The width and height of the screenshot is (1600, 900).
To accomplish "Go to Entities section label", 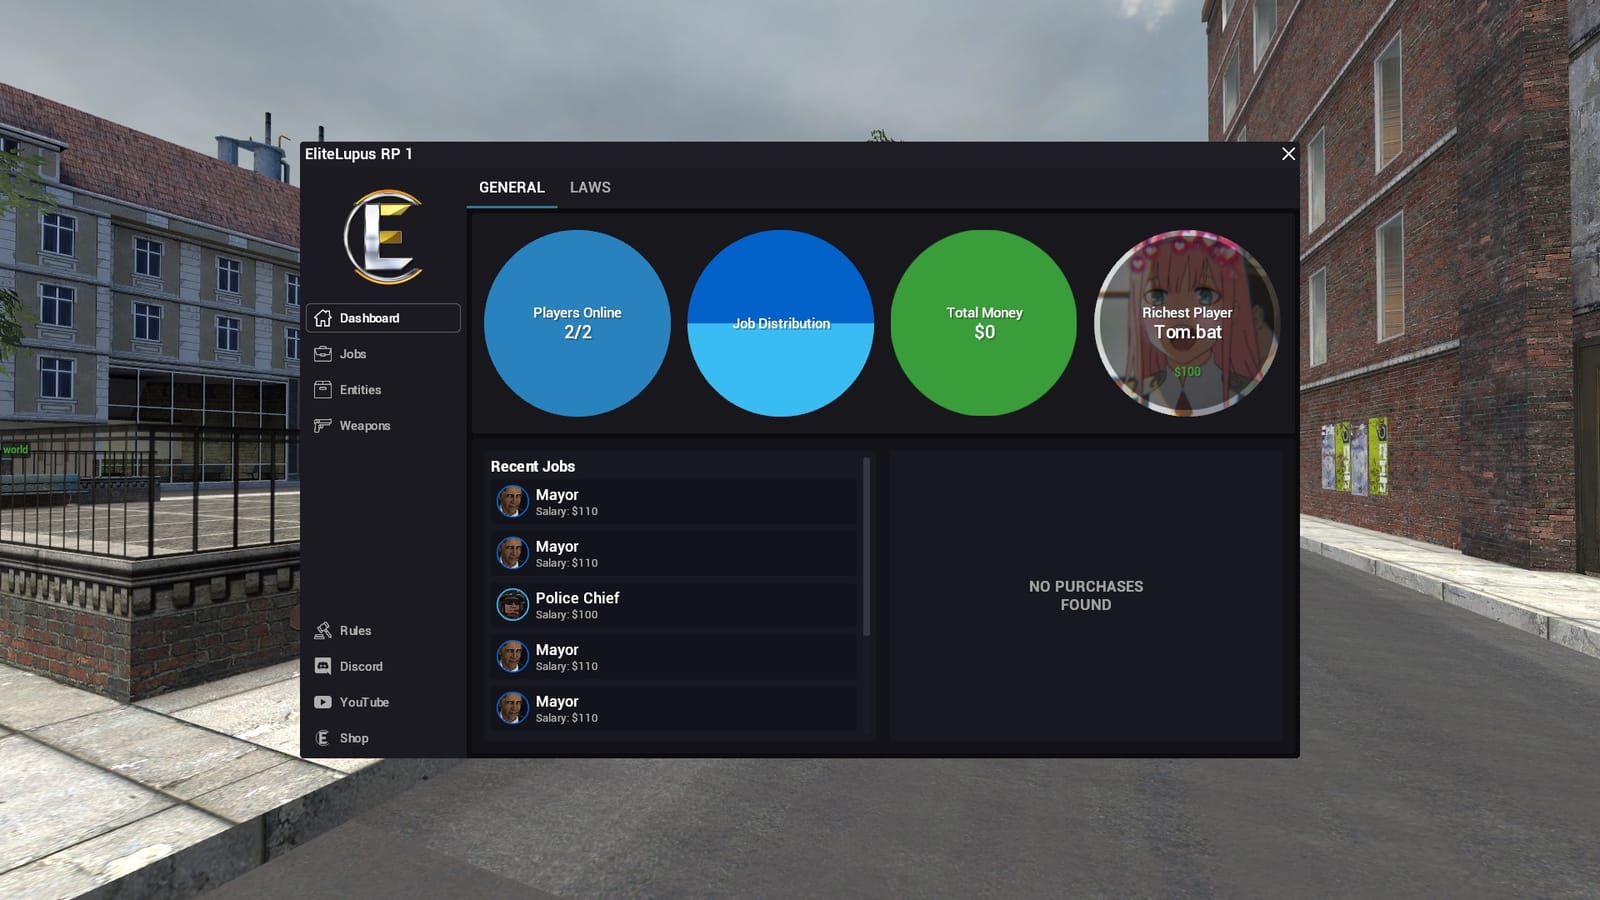I will (360, 390).
